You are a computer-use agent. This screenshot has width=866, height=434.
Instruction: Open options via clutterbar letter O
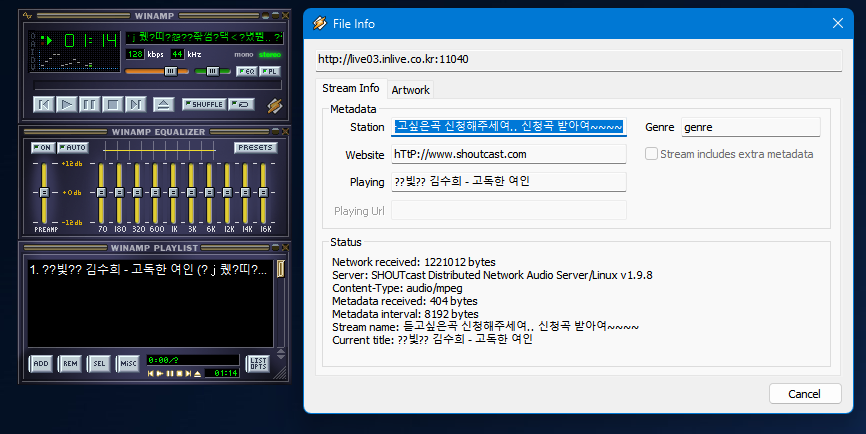33,36
